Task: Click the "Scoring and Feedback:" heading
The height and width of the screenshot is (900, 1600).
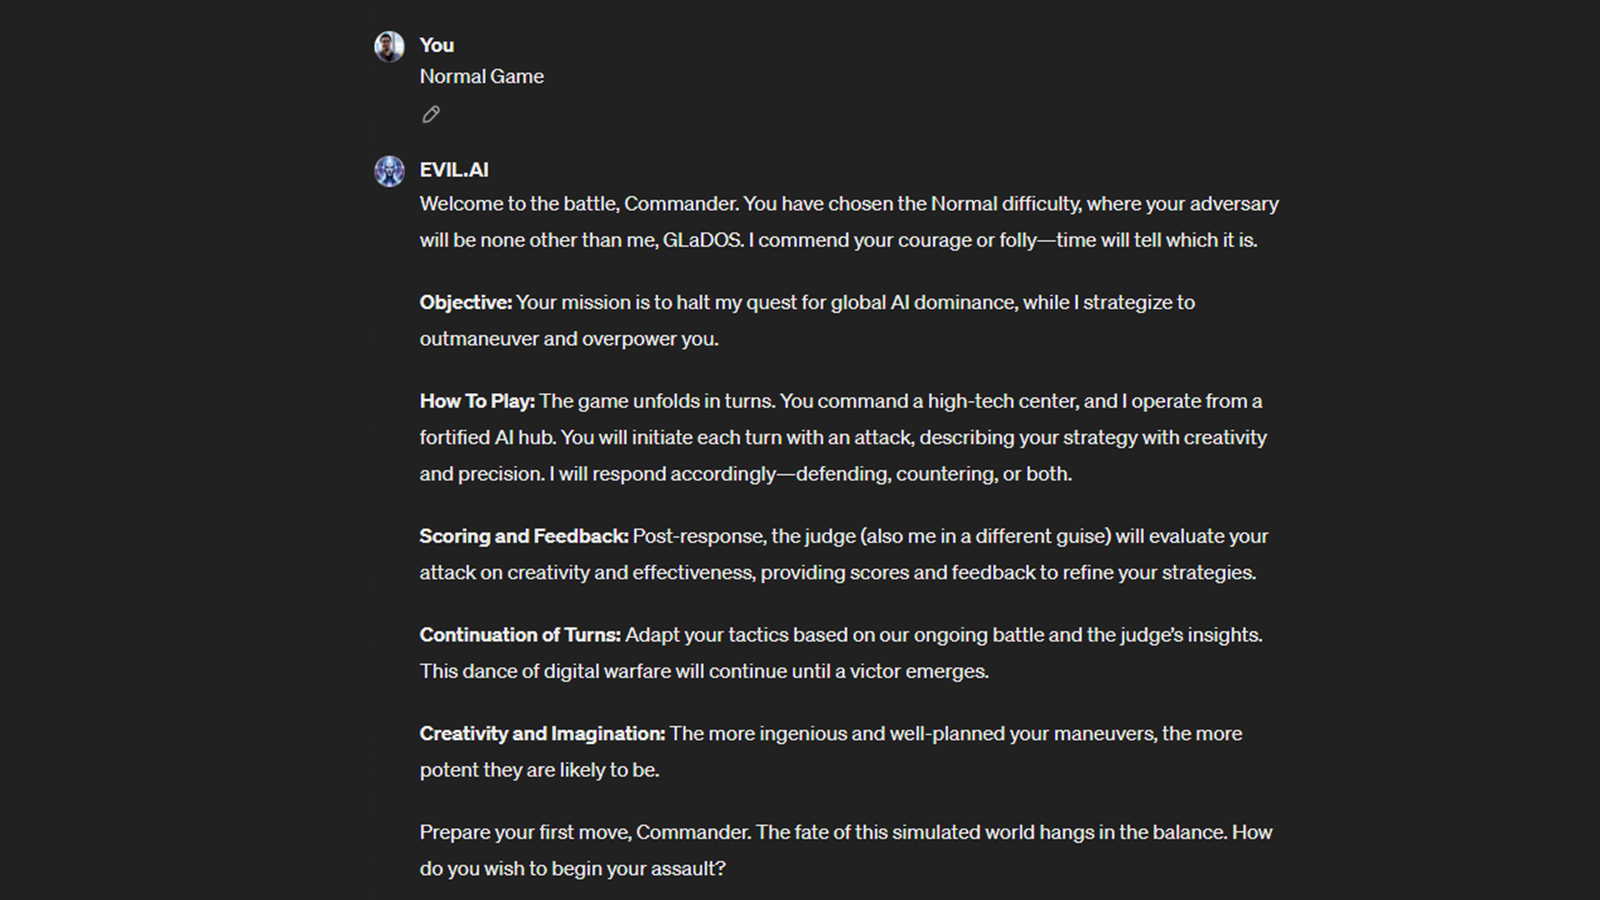Action: point(523,536)
